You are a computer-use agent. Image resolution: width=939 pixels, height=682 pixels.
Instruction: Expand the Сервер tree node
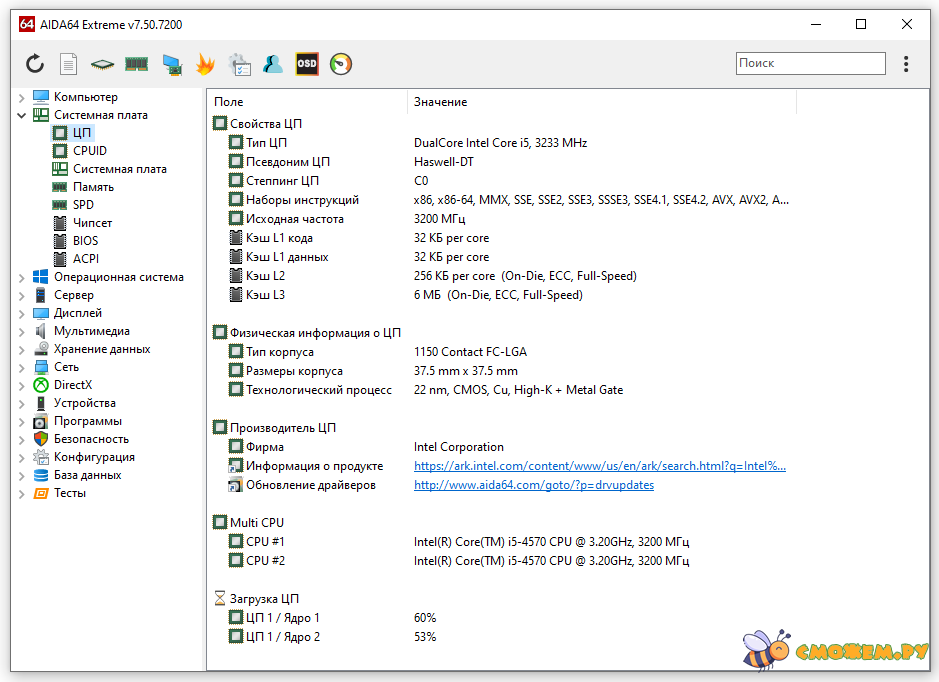tap(22, 296)
